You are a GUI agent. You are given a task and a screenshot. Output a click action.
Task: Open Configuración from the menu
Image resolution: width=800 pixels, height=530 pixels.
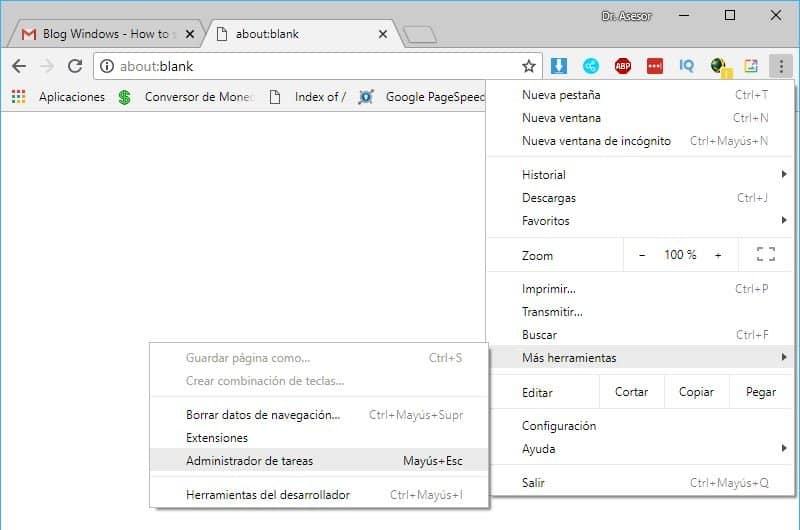[x=640, y=426]
